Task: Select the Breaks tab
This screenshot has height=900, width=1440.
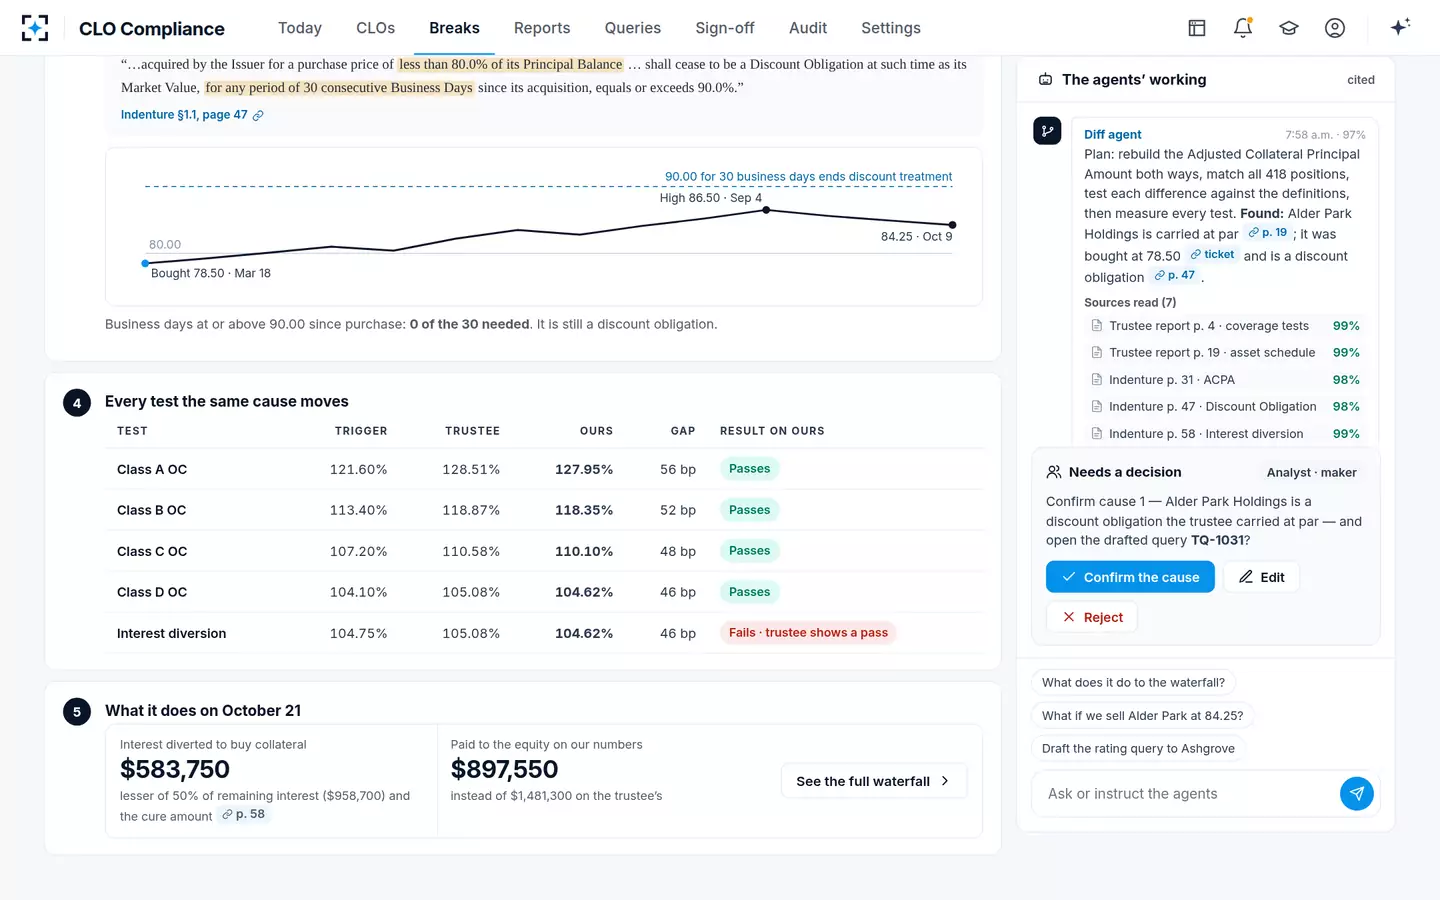Action: tap(454, 28)
